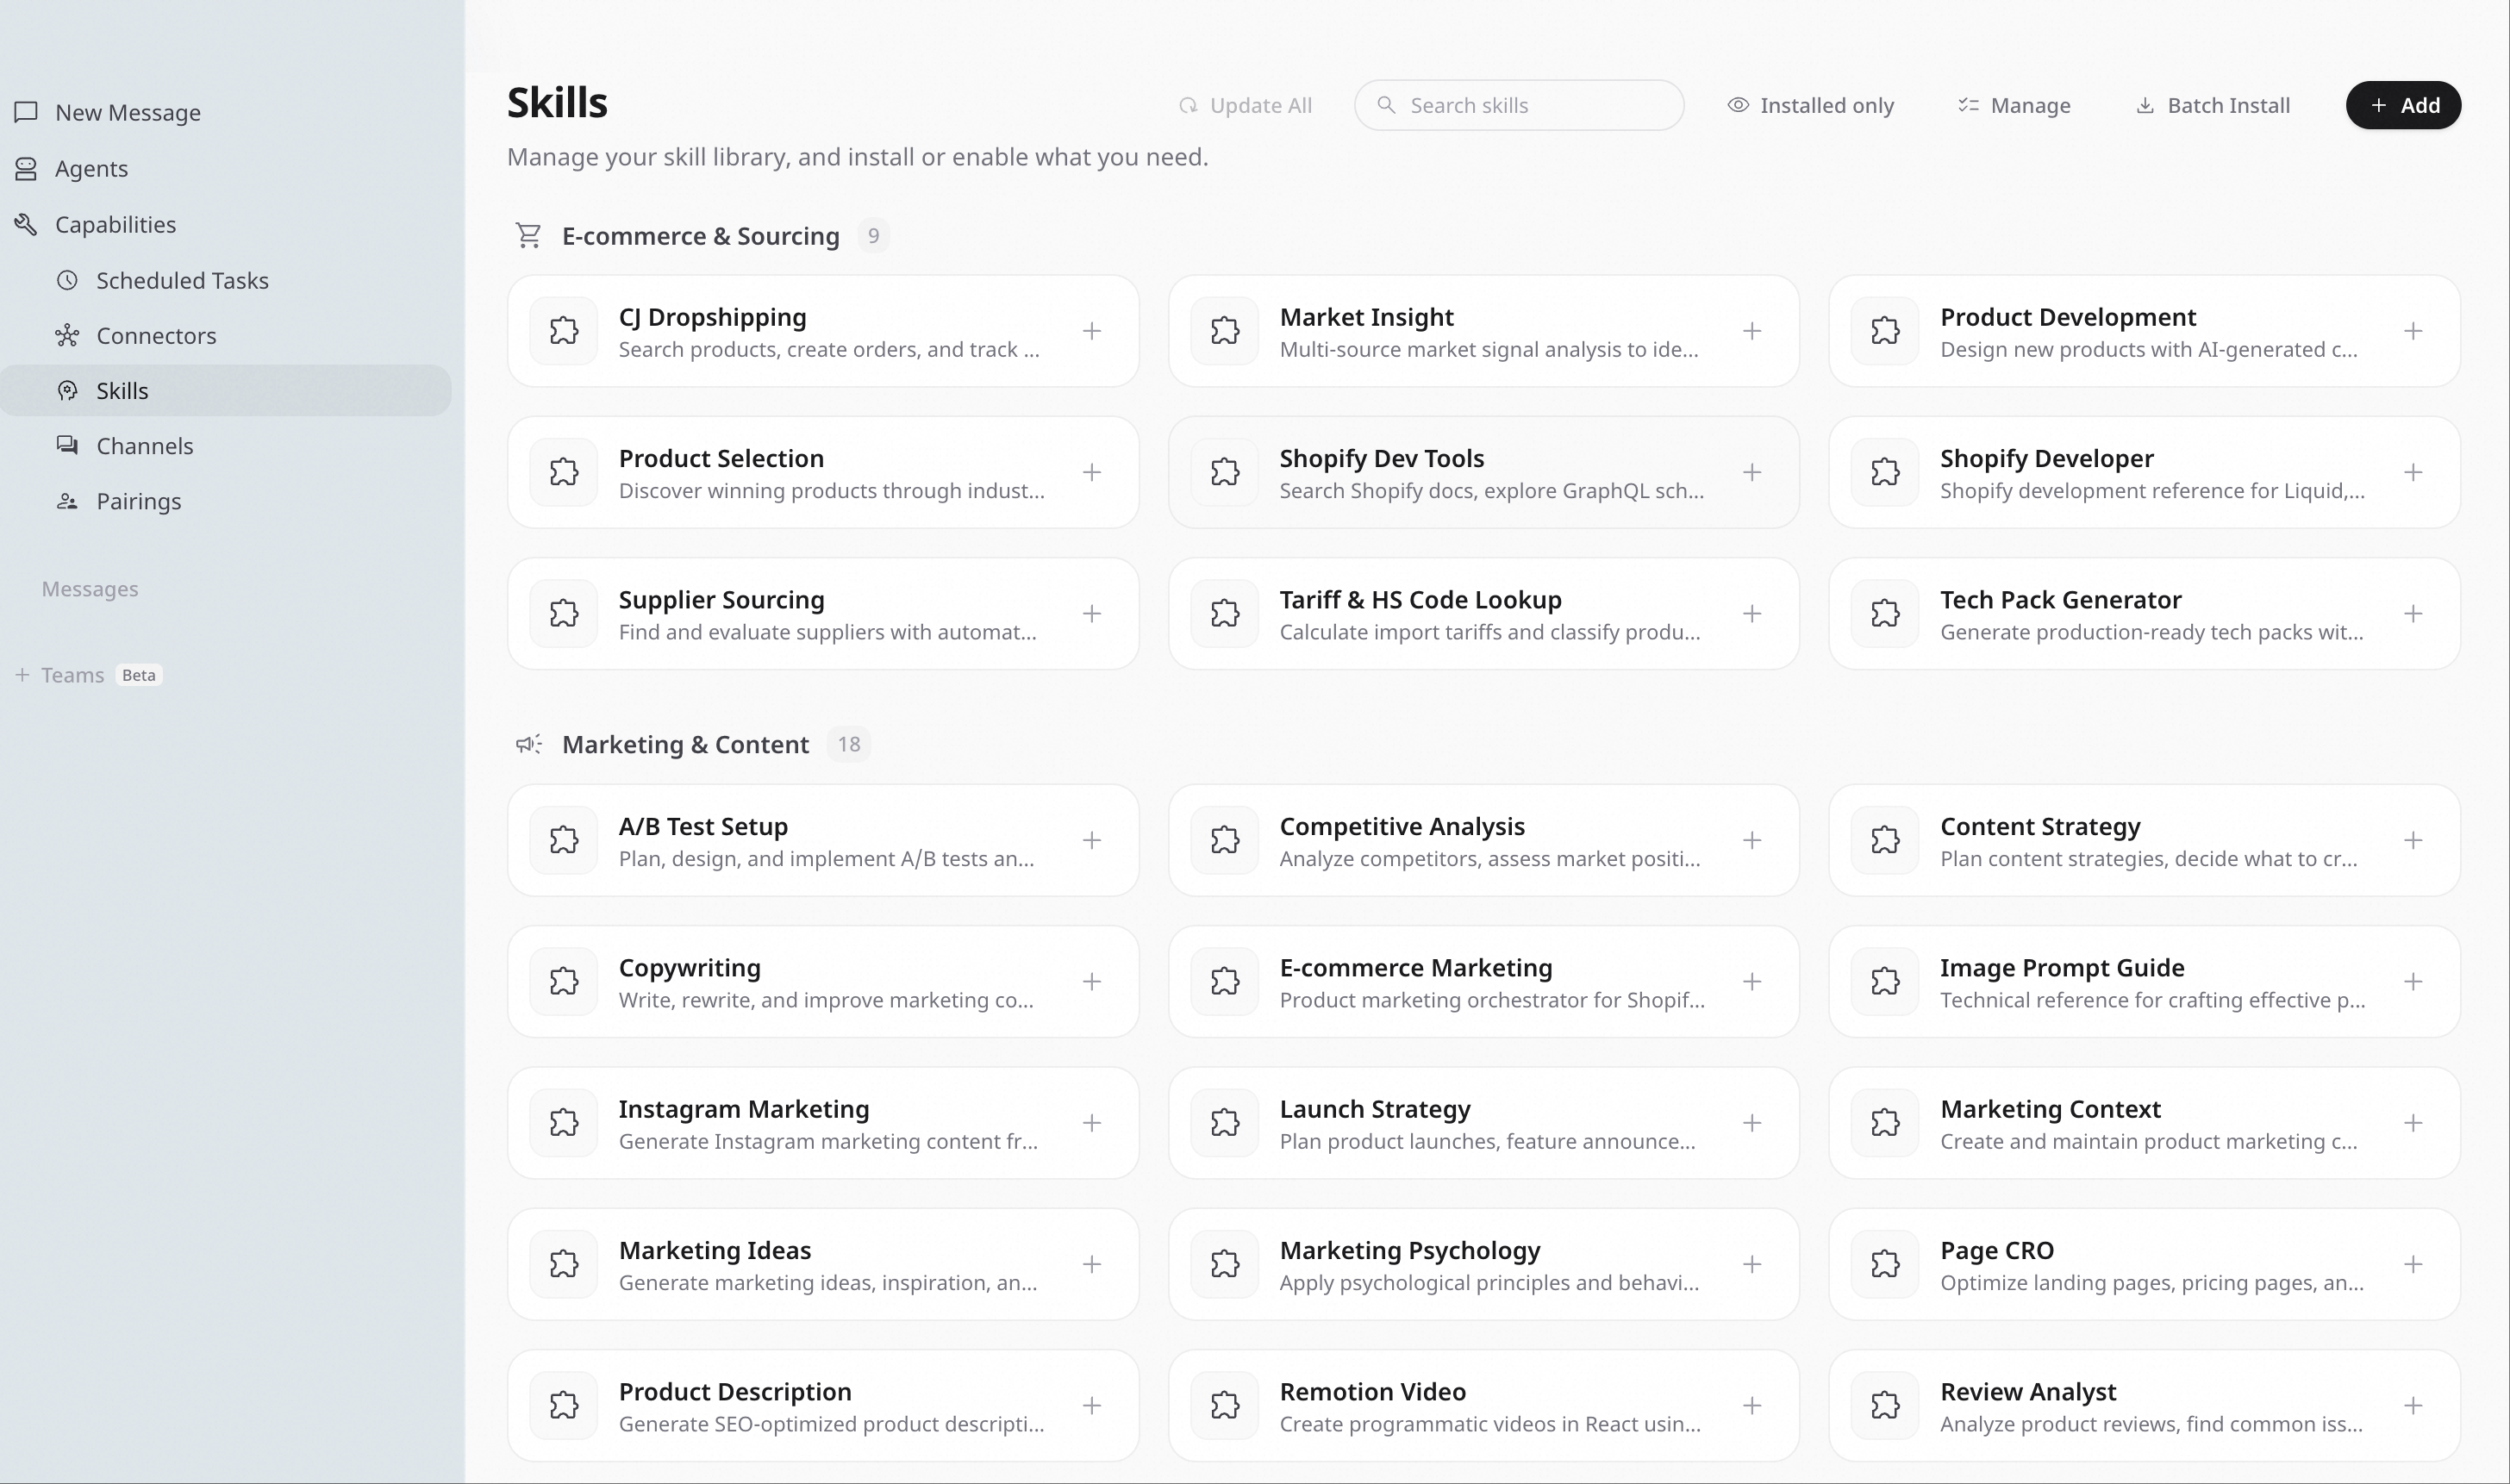The height and width of the screenshot is (1484, 2510).
Task: Click the puzzle icon on Shopify Developer card
Action: point(1884,472)
